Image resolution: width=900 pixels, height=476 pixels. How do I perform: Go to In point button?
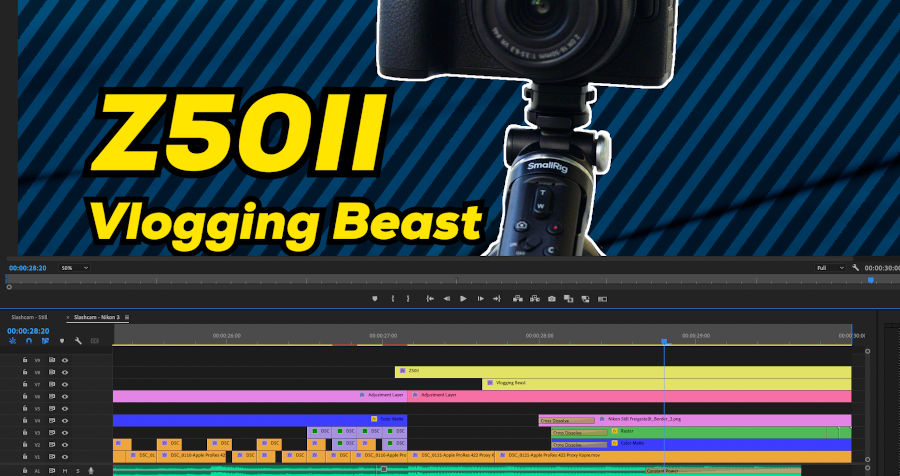430,299
